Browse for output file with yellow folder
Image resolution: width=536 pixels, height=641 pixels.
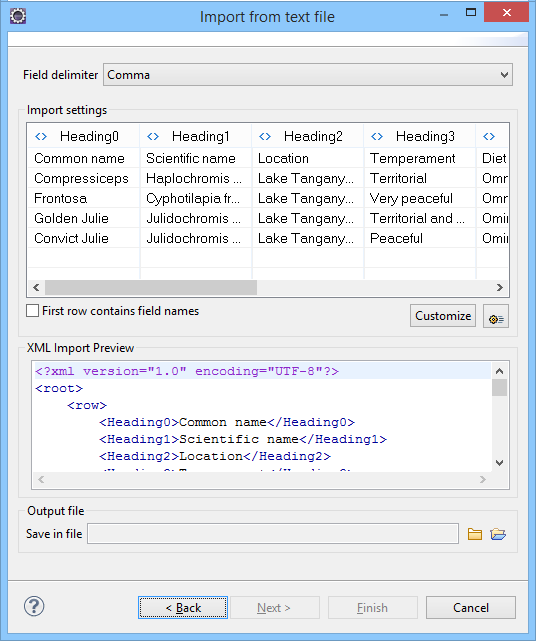[475, 534]
